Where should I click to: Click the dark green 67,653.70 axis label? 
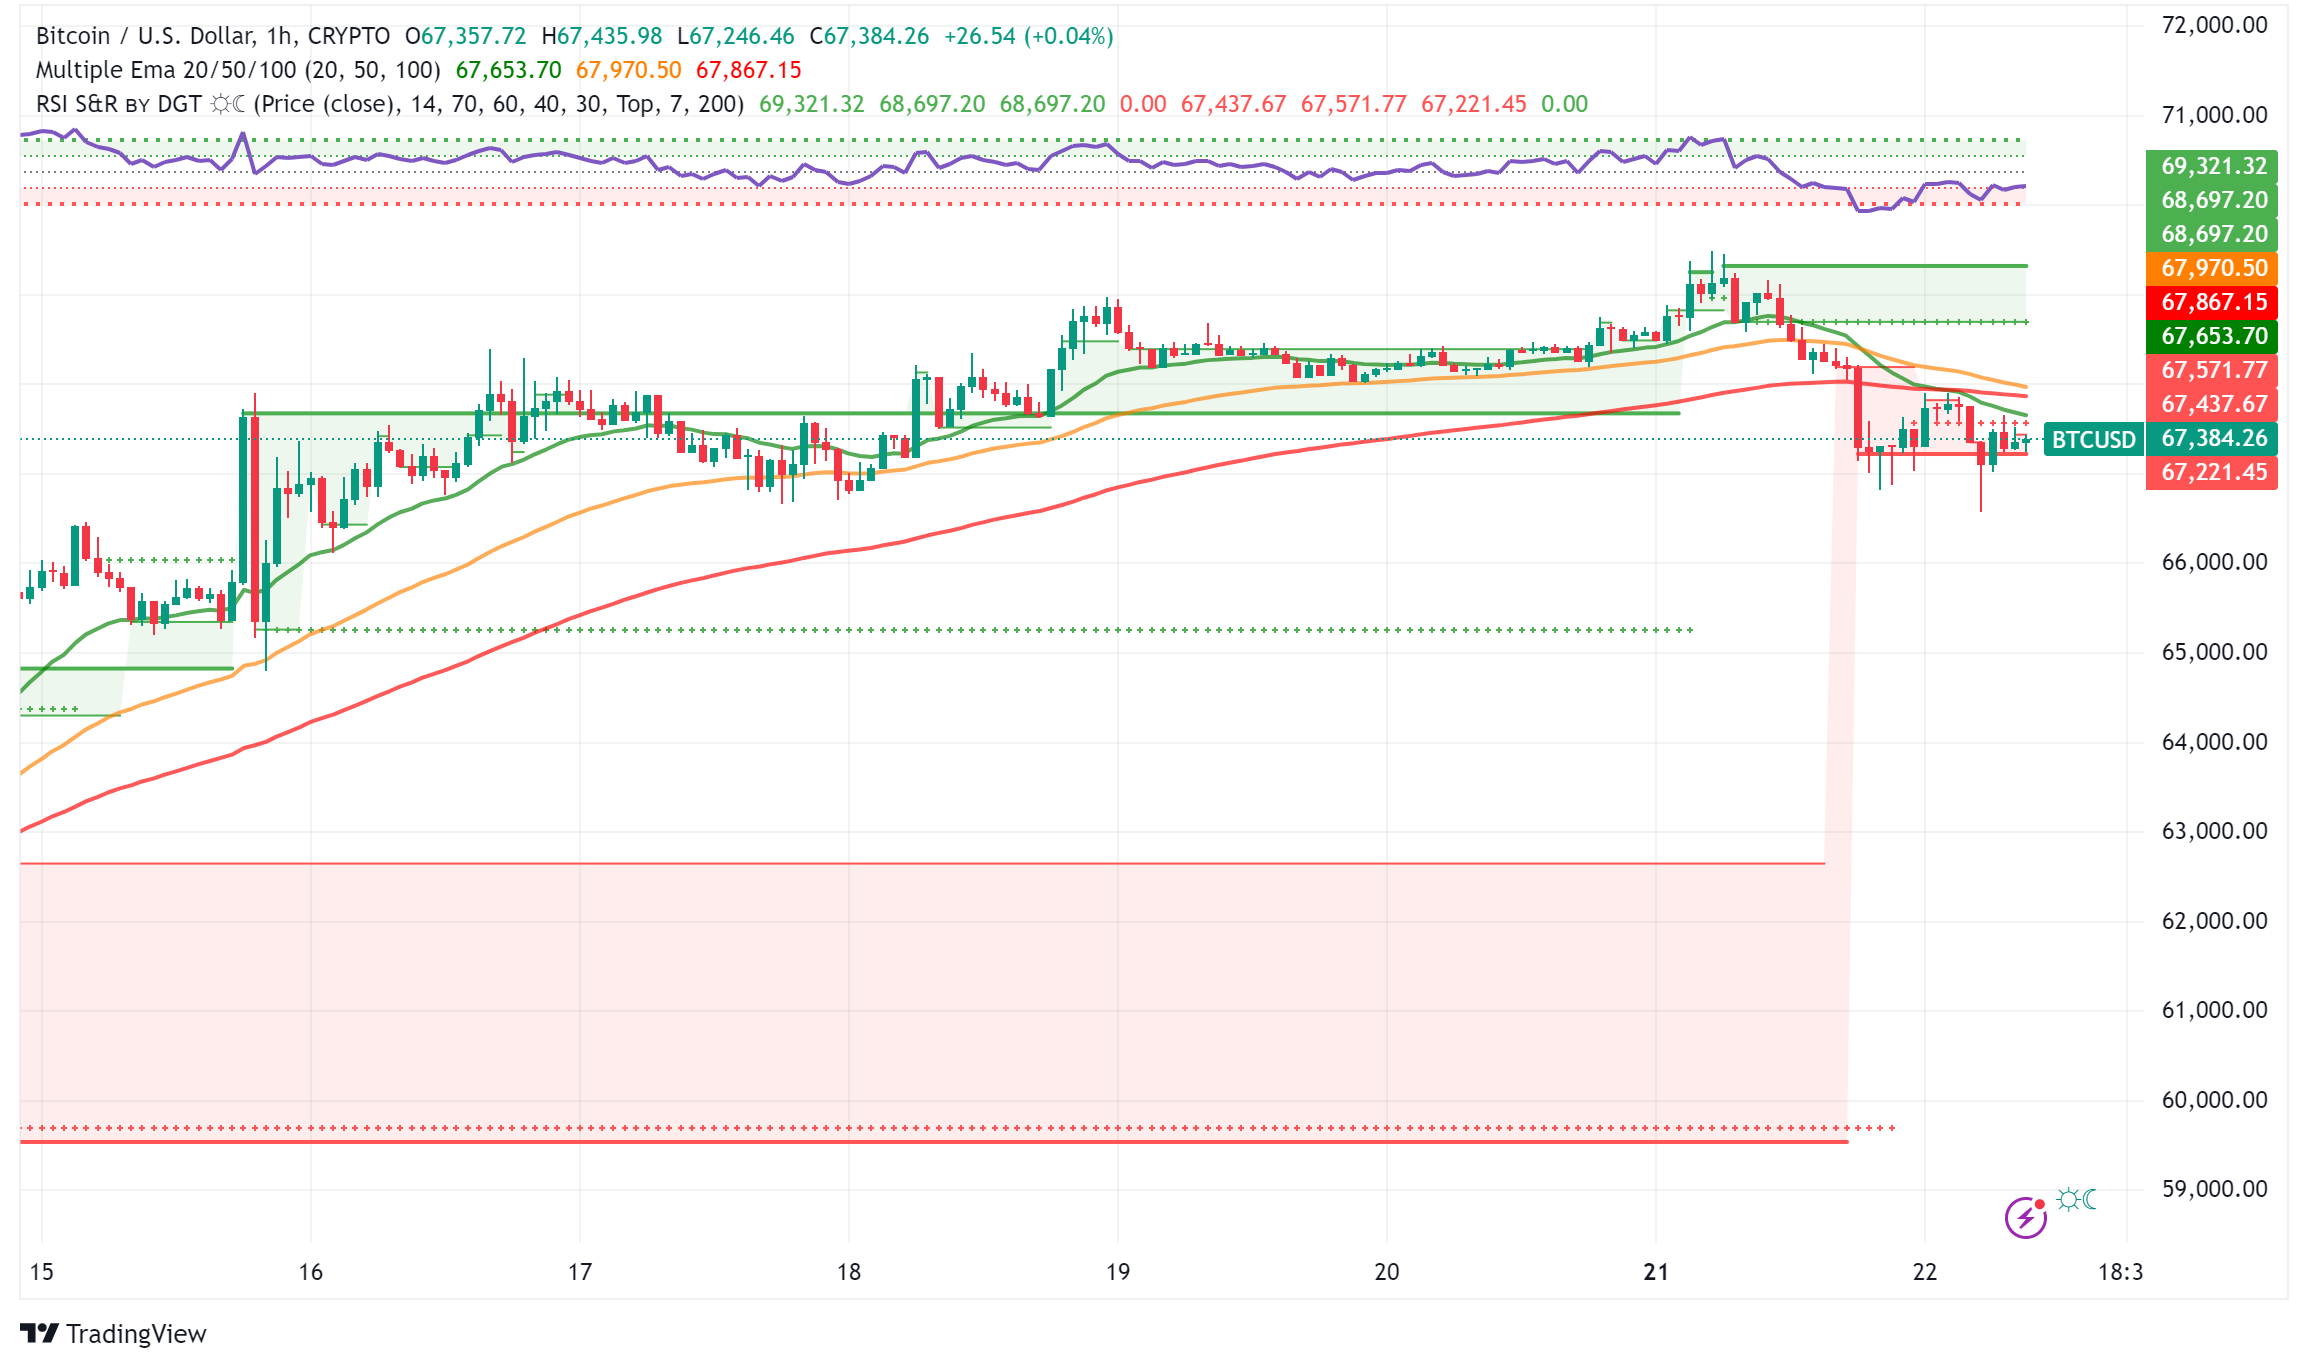point(2213,336)
